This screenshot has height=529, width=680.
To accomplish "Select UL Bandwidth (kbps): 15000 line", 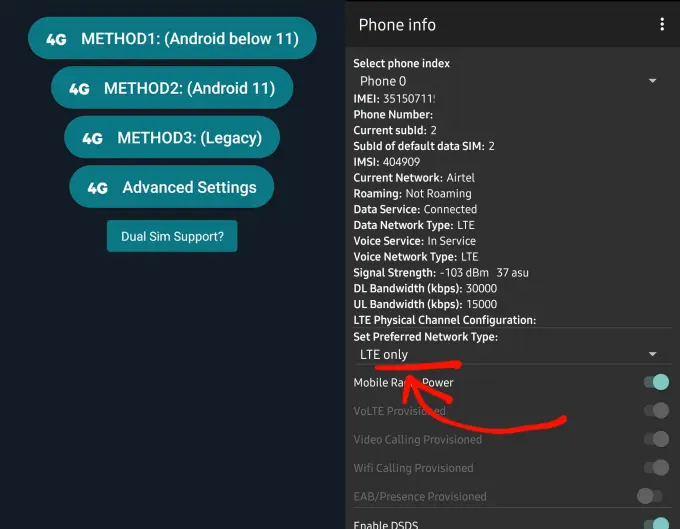I will point(425,304).
